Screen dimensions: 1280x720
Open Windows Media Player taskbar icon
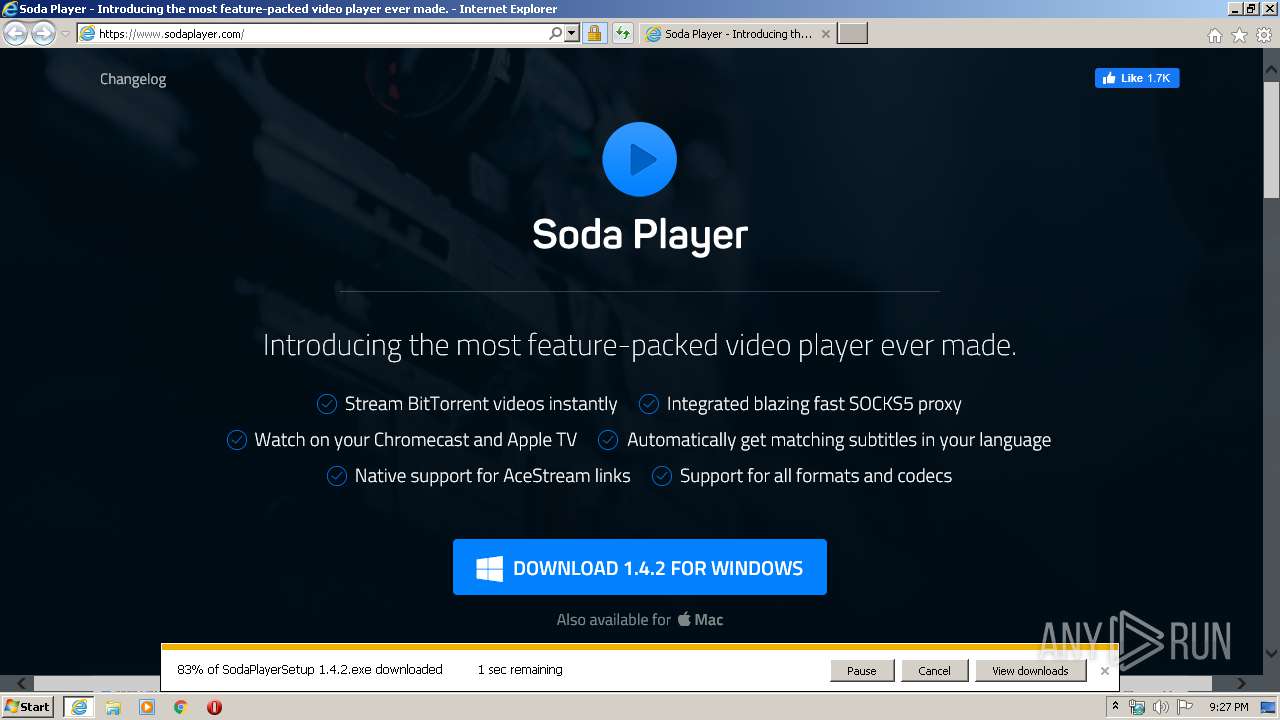147,707
